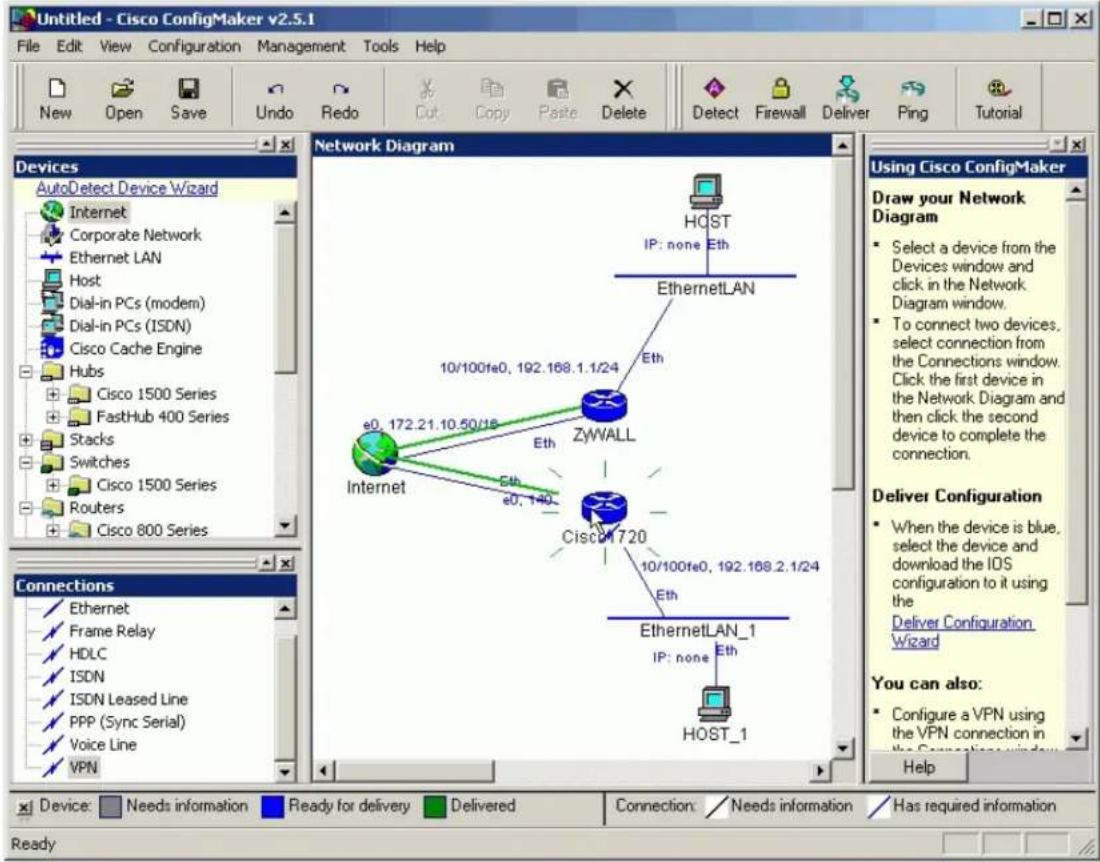Select Cisco Cache Engine device
Screen dimensions: 1100x862
[135, 349]
